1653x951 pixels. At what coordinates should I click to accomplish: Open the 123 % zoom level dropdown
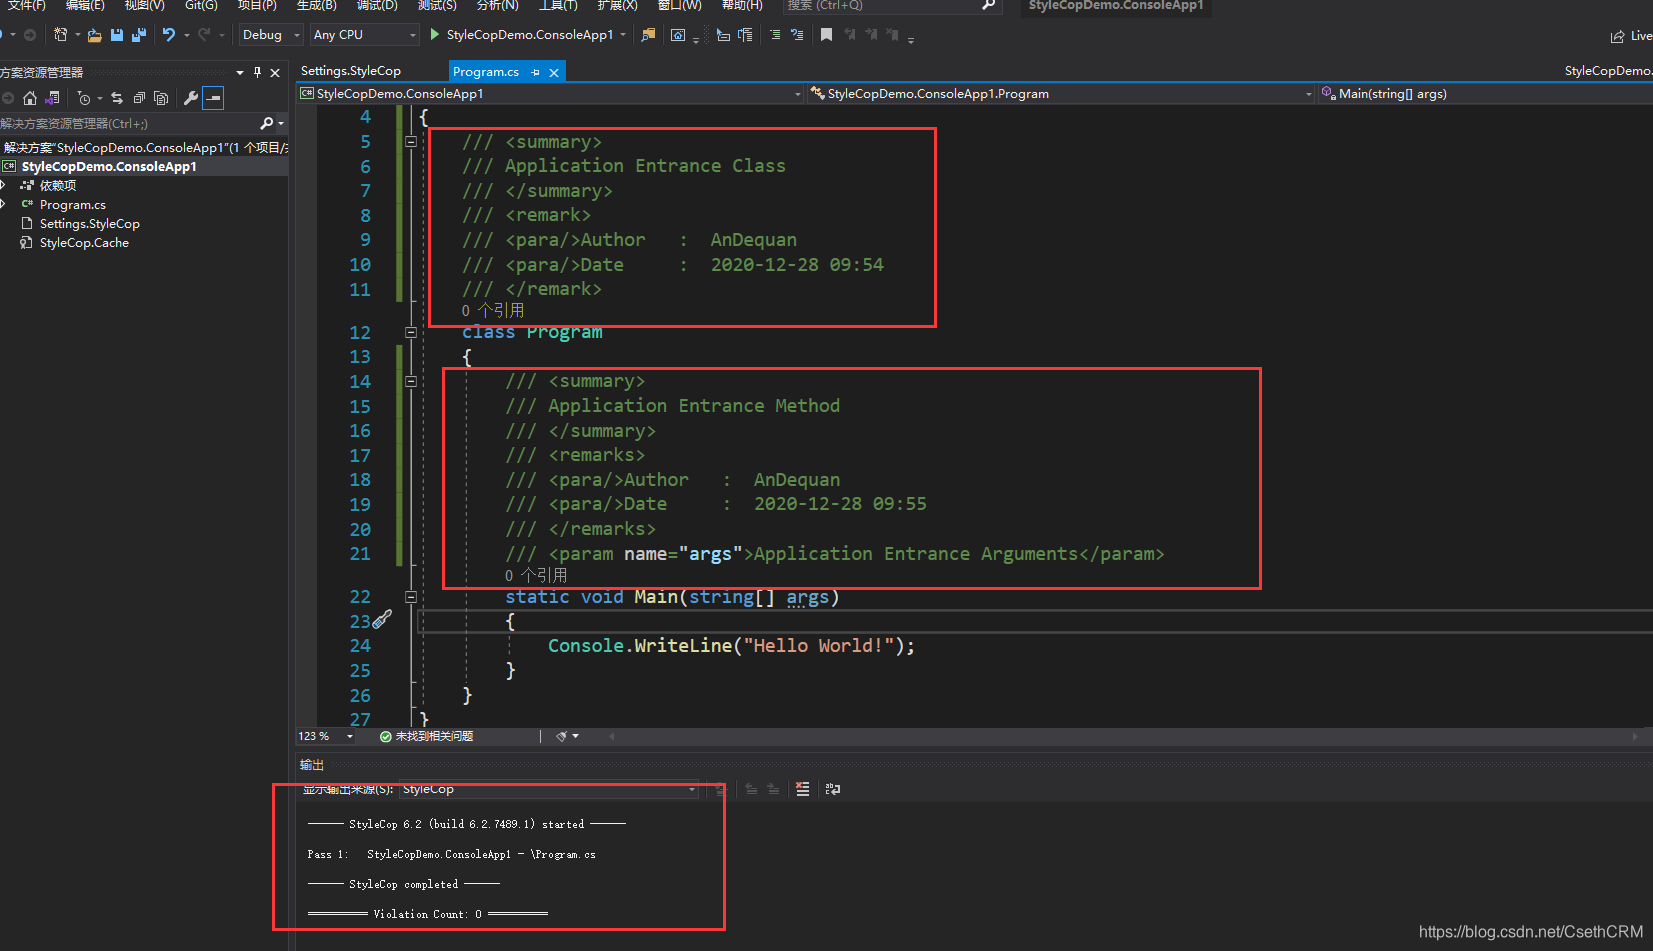pos(326,737)
